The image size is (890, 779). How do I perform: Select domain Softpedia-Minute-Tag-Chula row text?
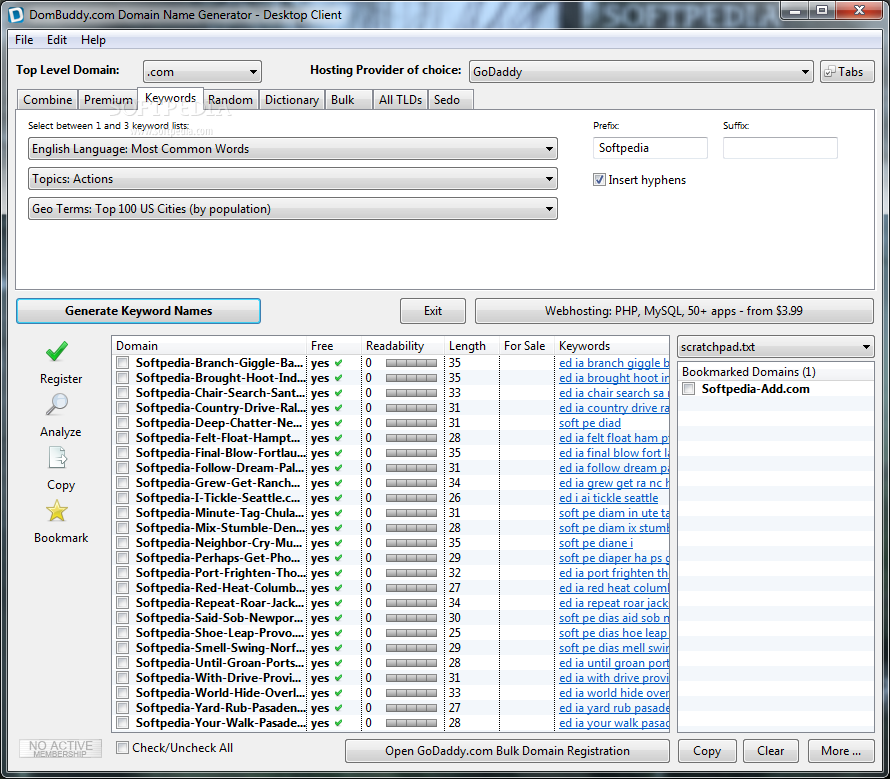coord(220,513)
